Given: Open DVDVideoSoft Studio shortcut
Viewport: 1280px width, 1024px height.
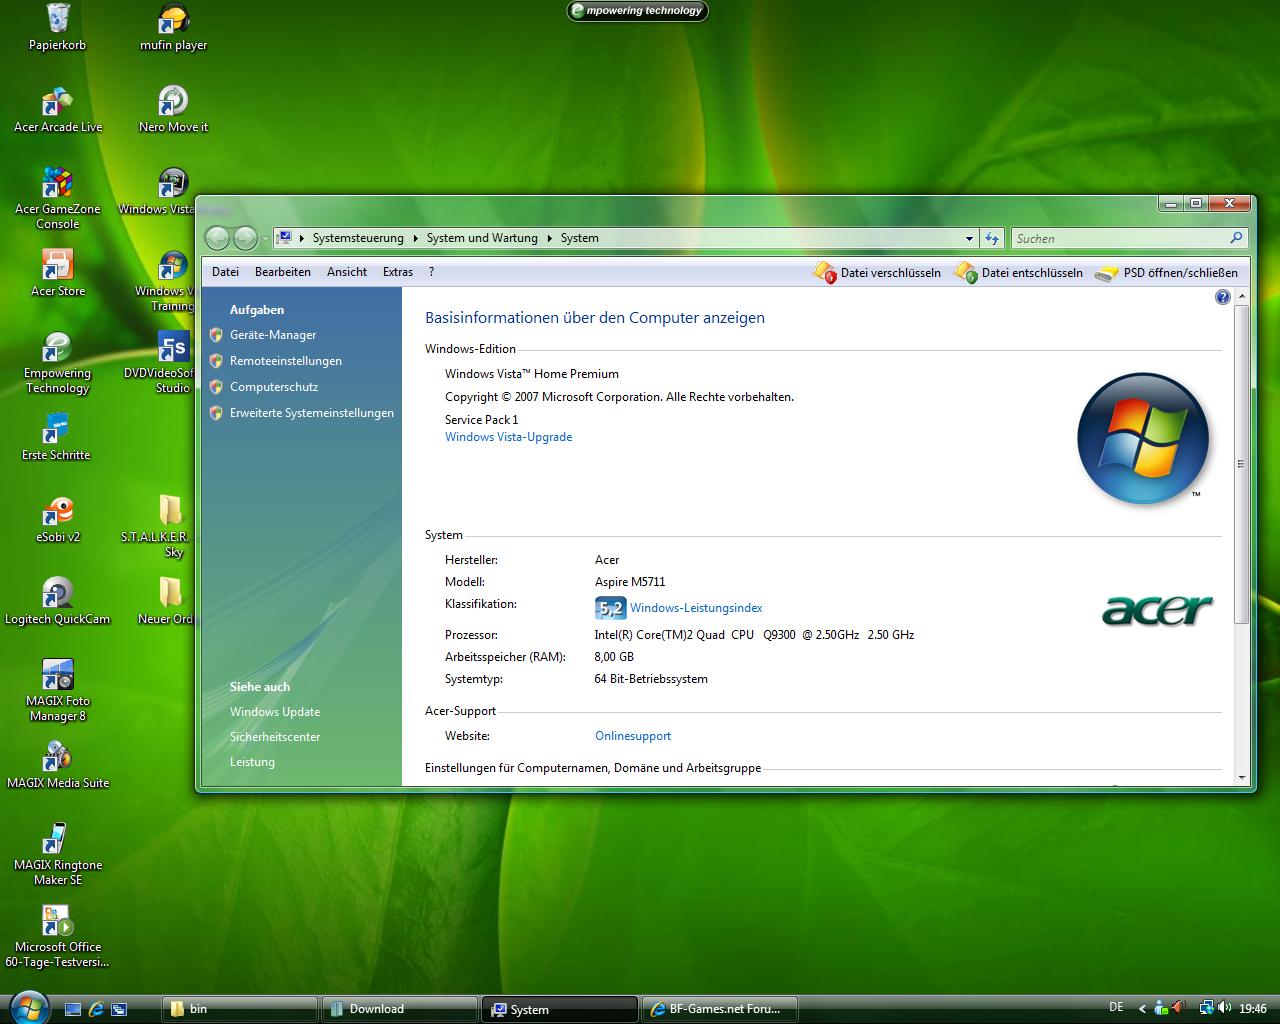Looking at the screenshot, I should [x=172, y=362].
